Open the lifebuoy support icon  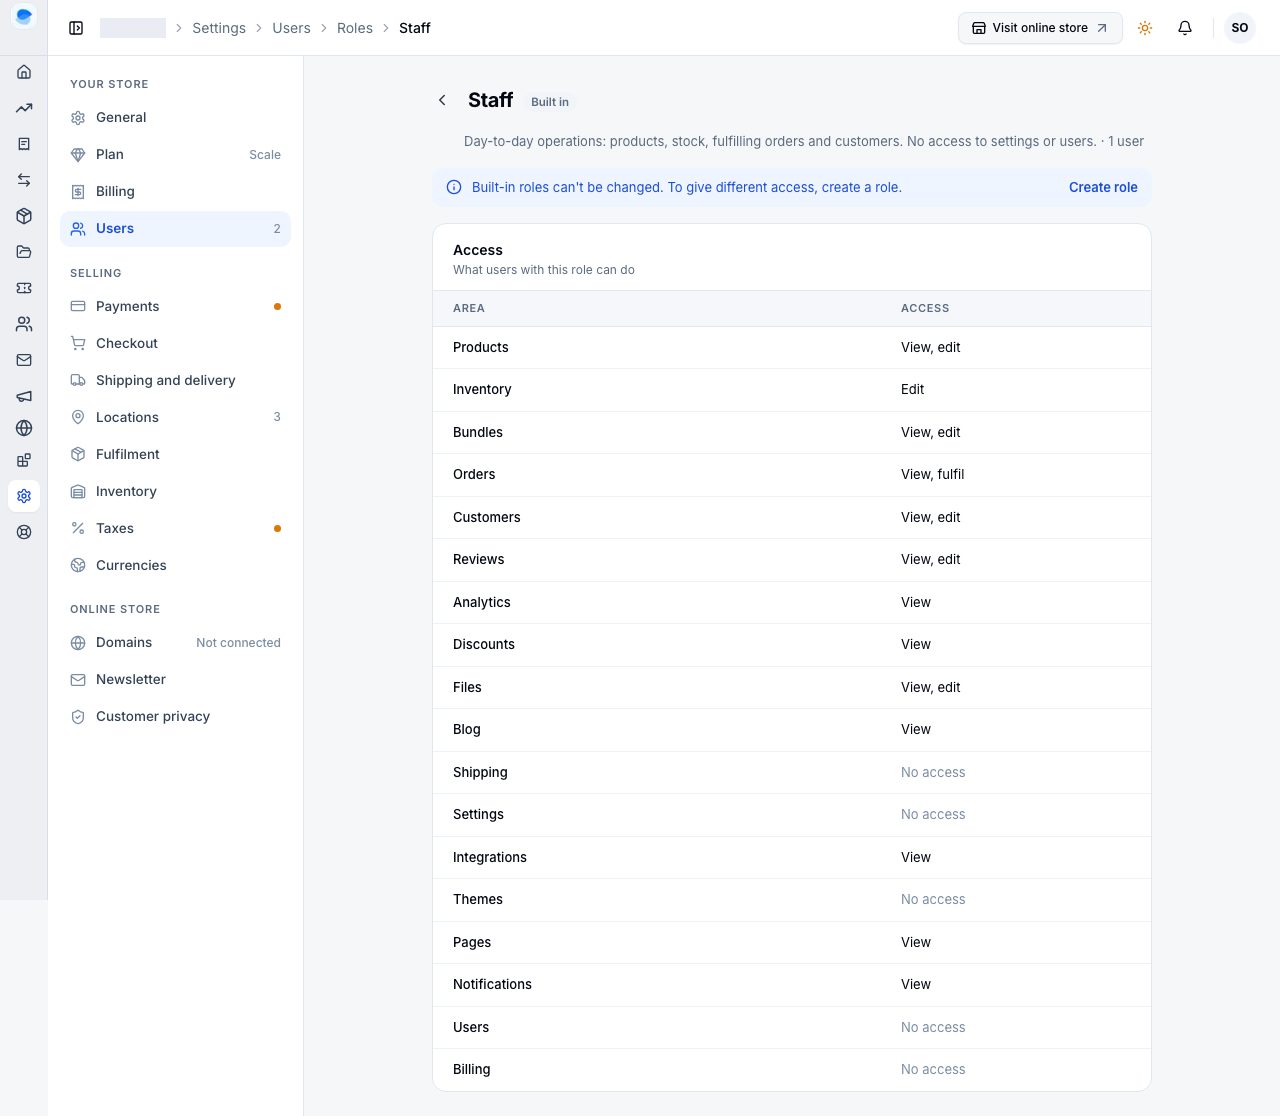(24, 532)
